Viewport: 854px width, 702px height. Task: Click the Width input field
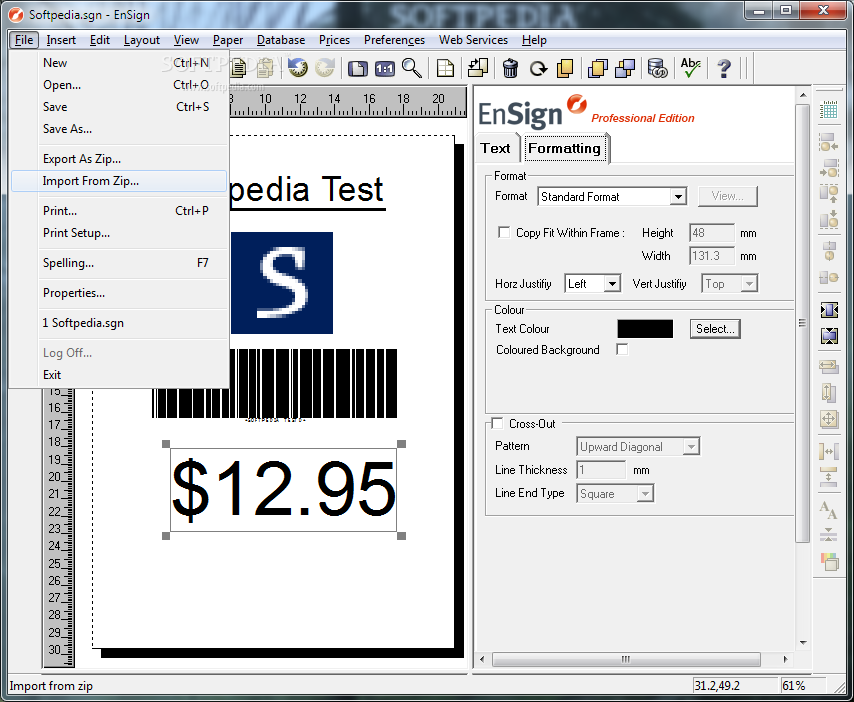coord(712,256)
